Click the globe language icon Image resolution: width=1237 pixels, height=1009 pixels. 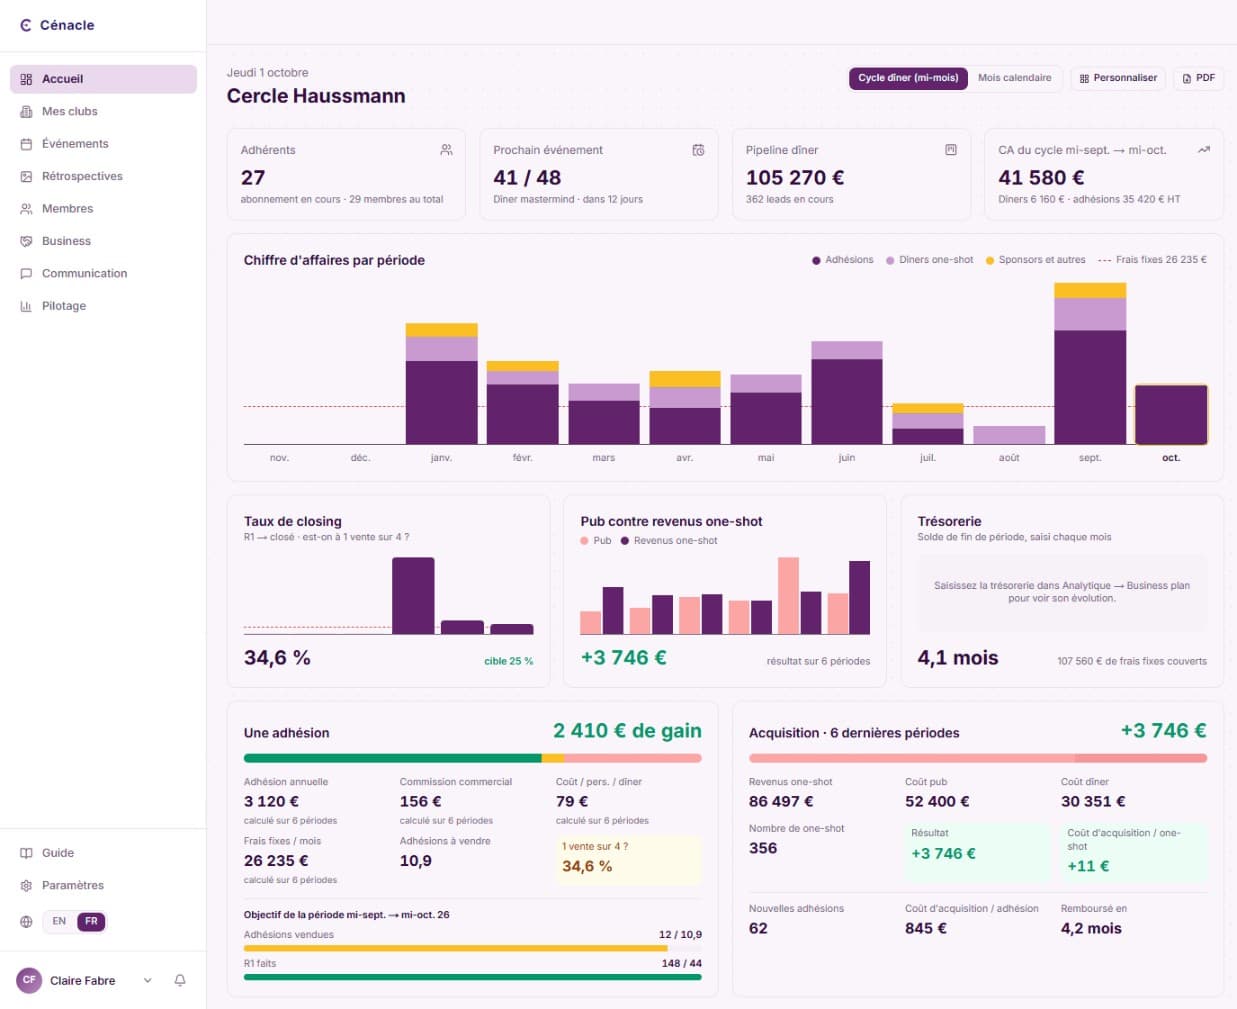coord(26,922)
